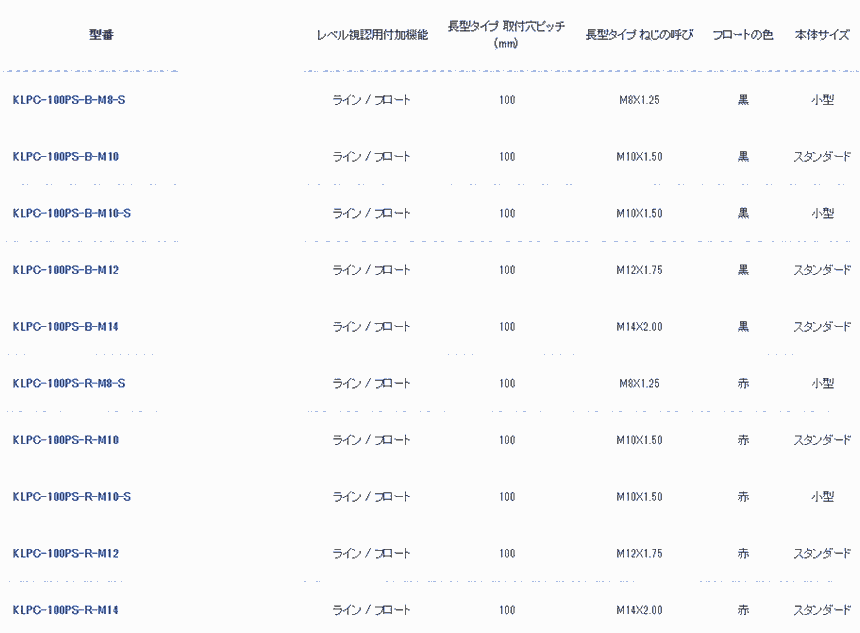The width and height of the screenshot is (860, 633).
Task: Open part number KLPC-100PS-B-M12 link
Action: pos(66,270)
